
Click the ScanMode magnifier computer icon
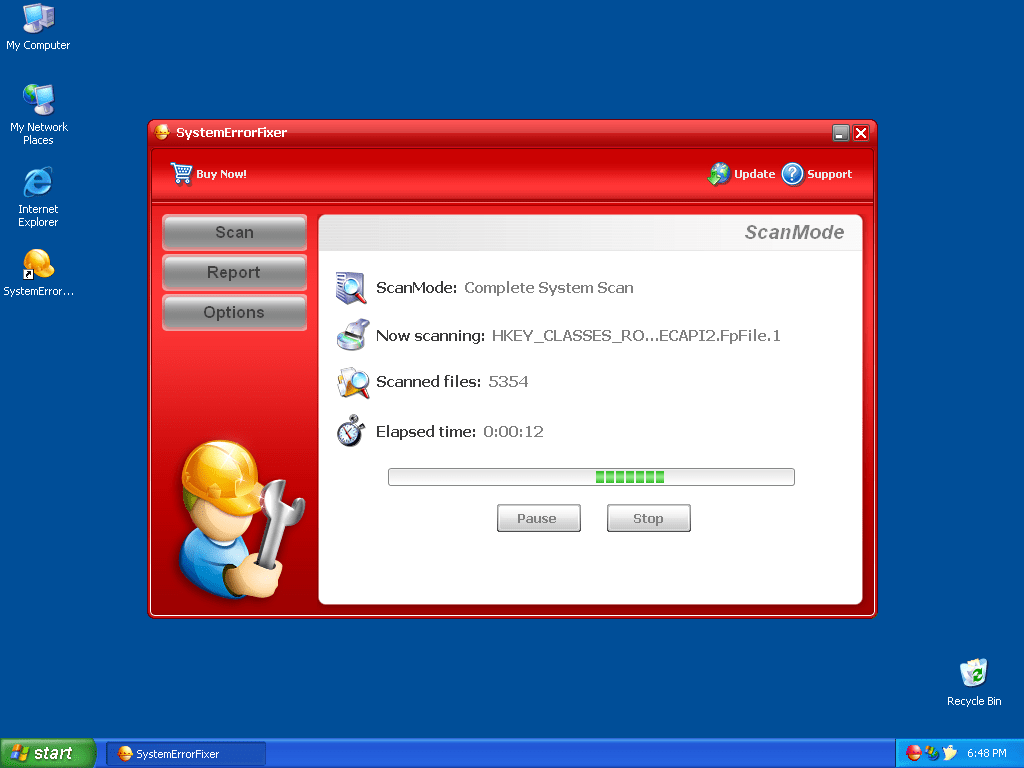(351, 288)
